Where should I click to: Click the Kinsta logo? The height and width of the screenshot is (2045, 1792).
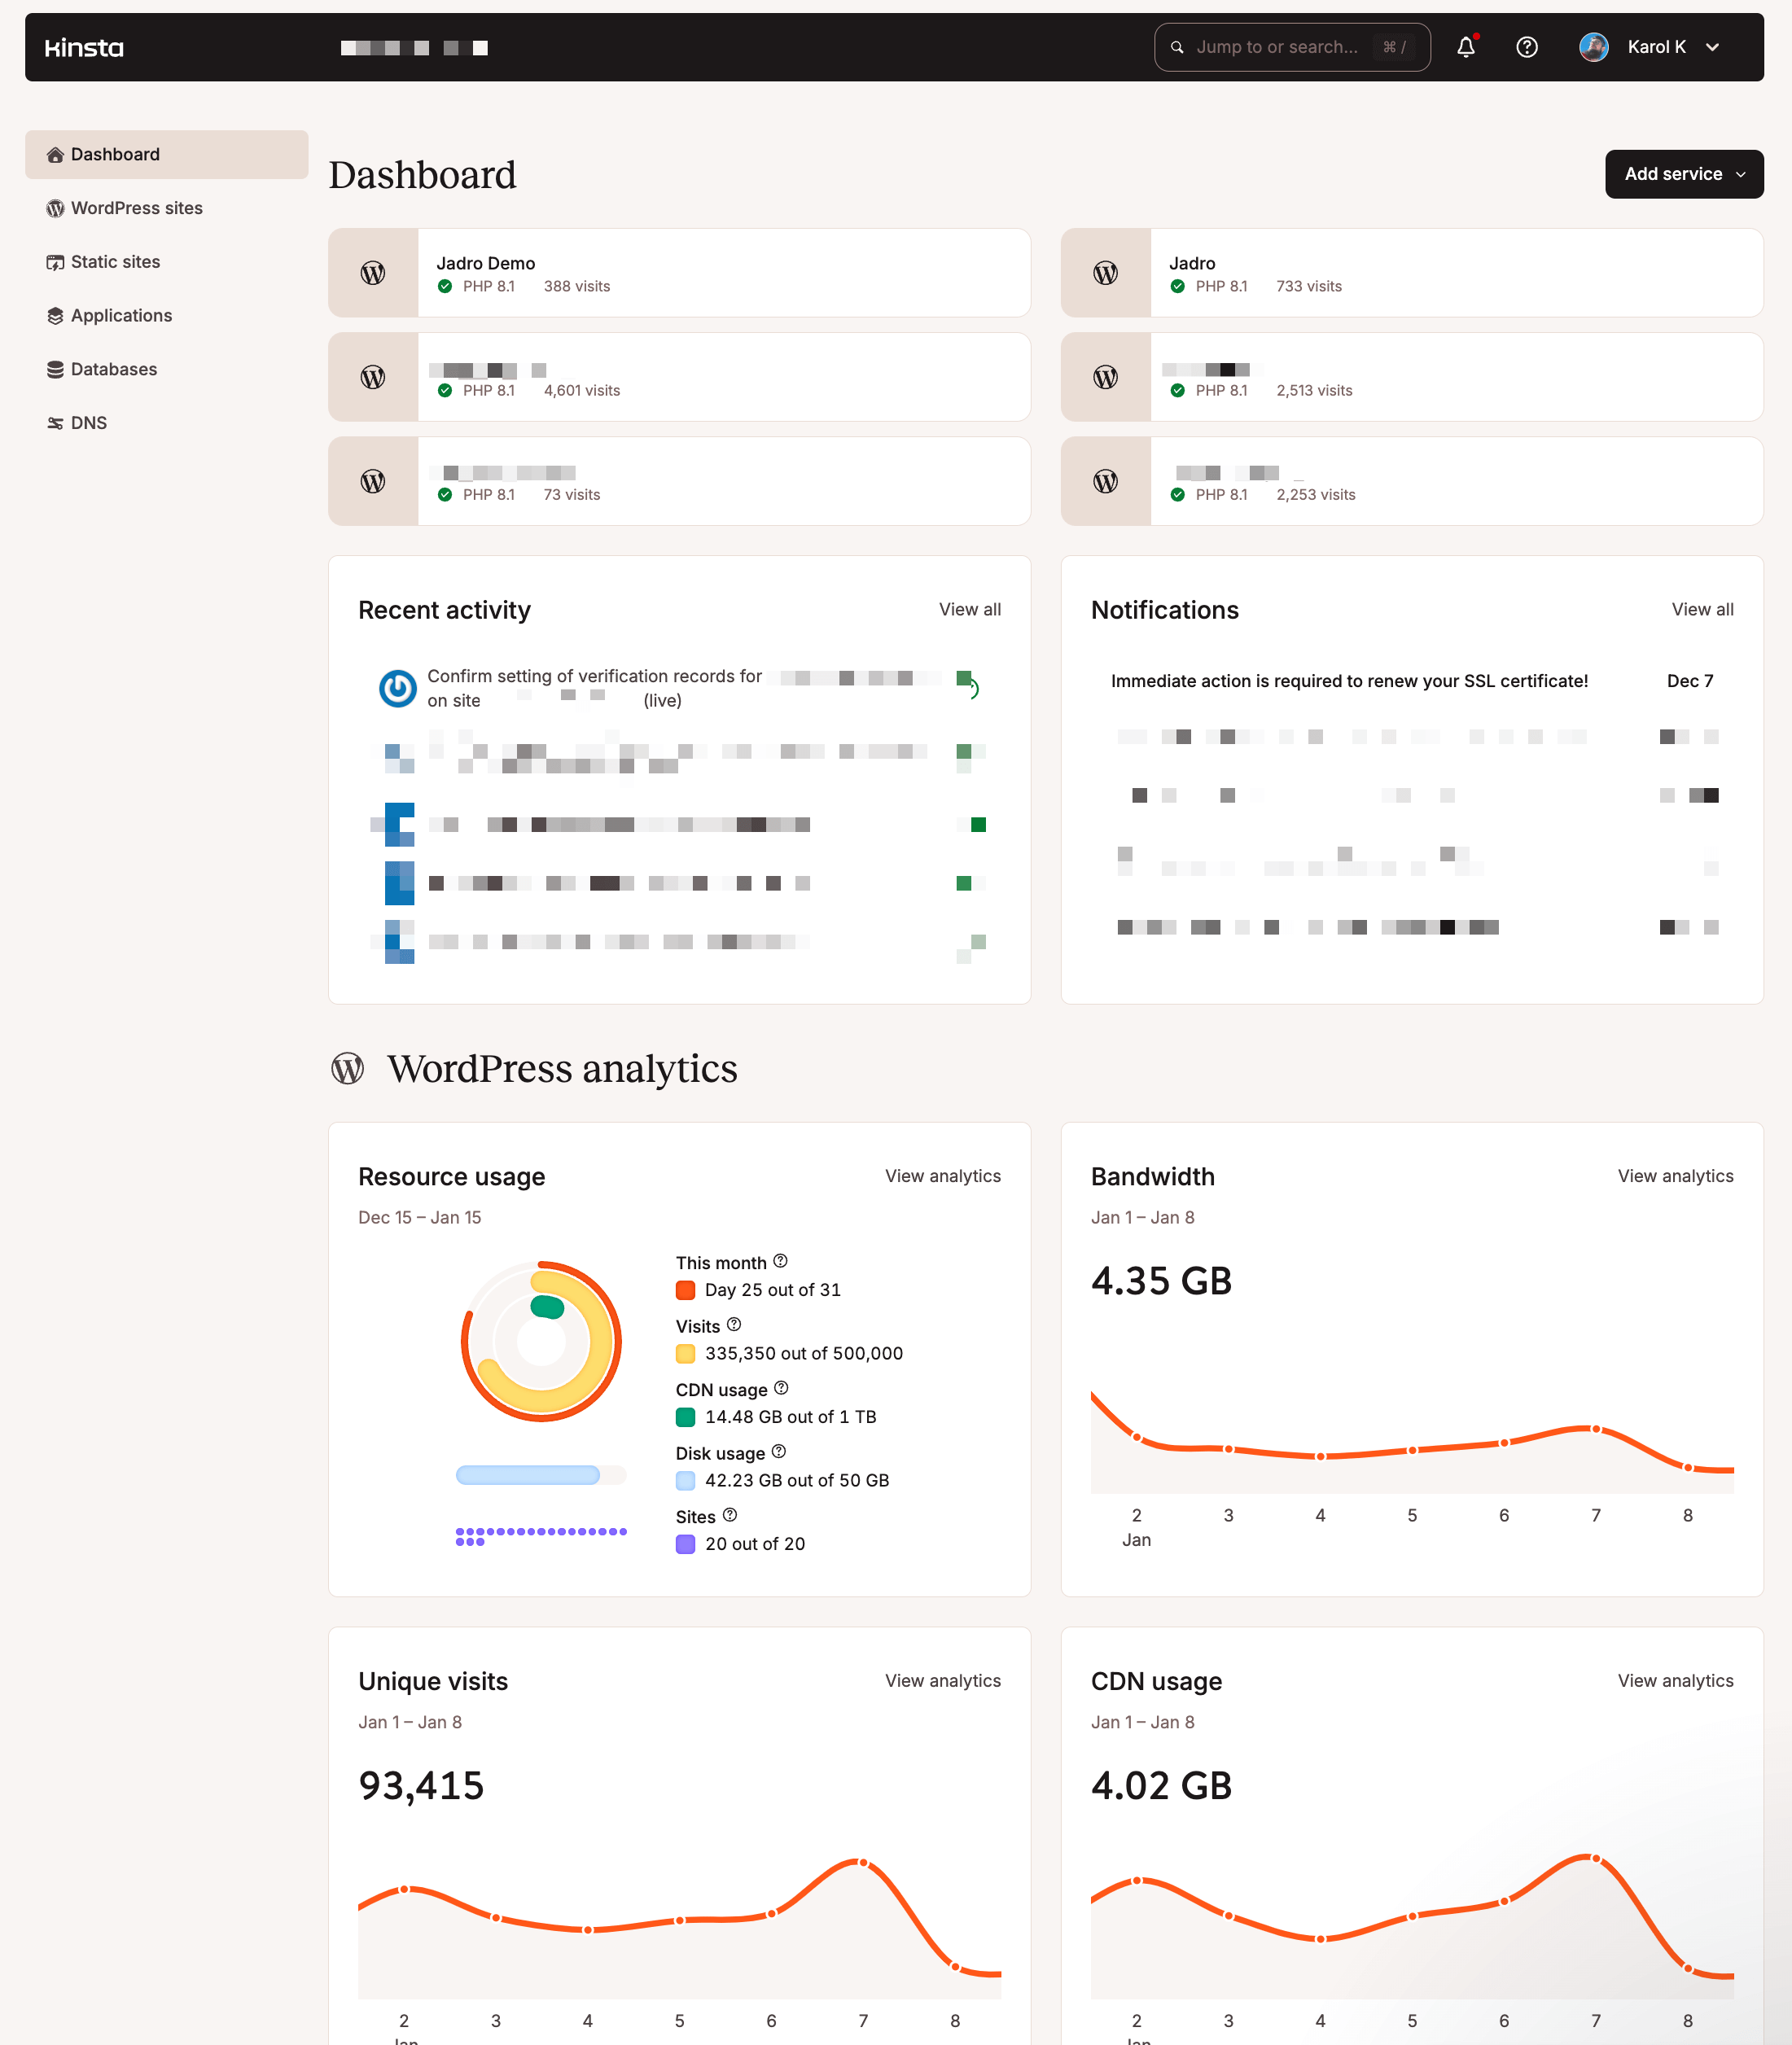pos(84,47)
